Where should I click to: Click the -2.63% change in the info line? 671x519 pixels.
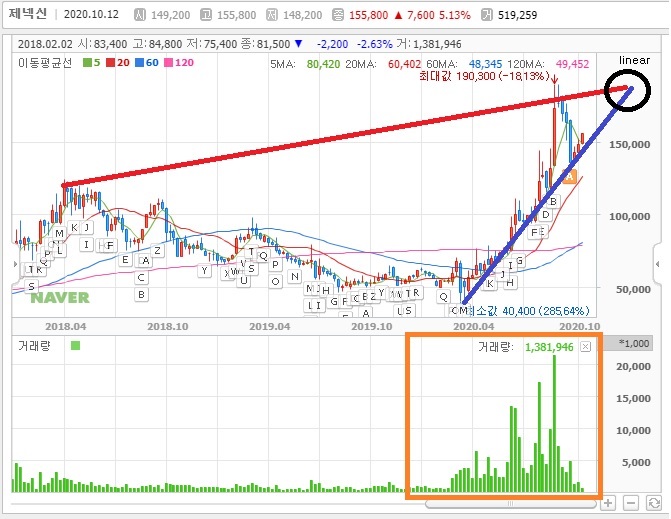374,44
